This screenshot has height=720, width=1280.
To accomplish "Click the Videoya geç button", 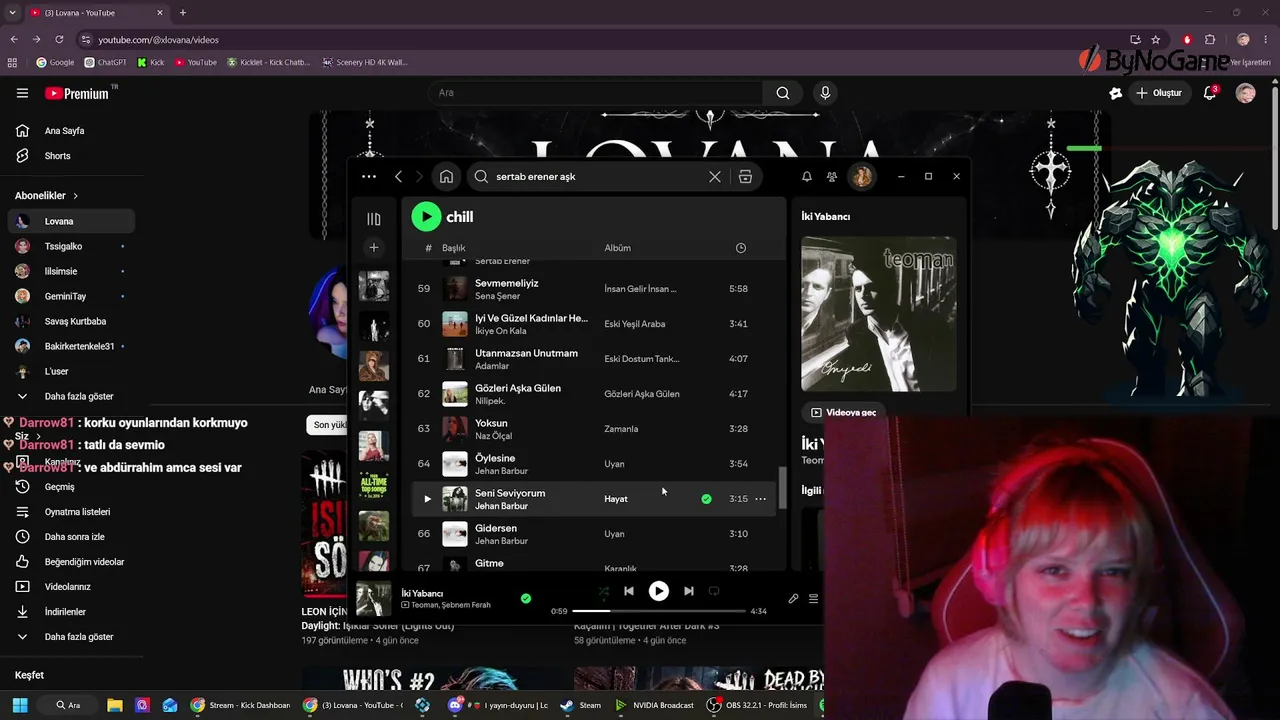I will pos(843,412).
